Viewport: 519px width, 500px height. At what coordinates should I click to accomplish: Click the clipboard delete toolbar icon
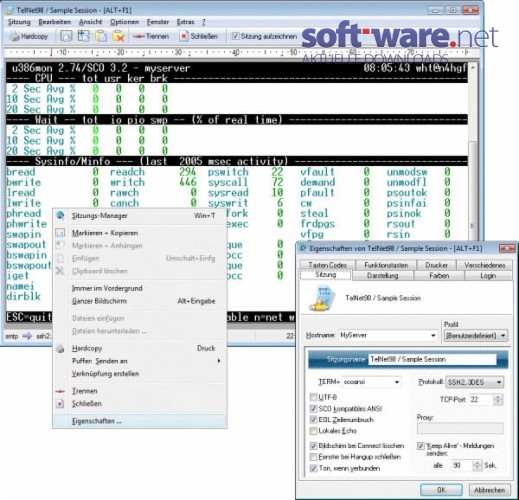pos(118,36)
